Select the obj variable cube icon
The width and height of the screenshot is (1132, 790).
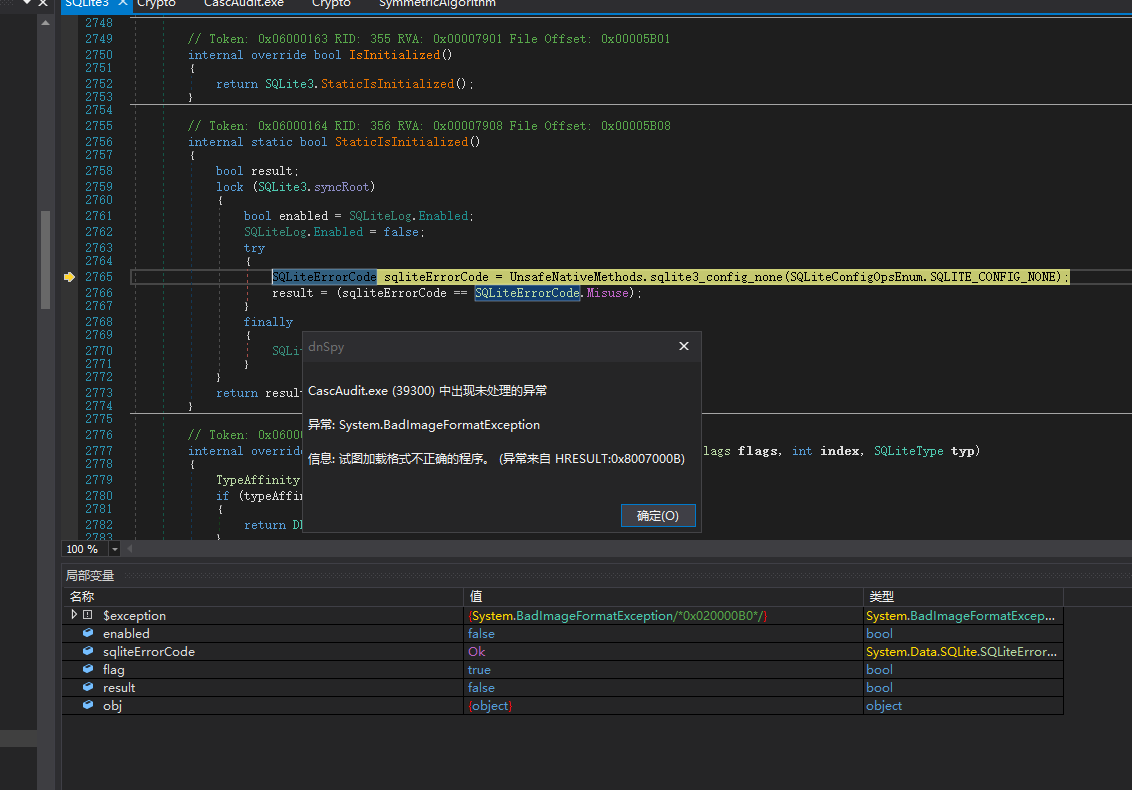point(88,706)
